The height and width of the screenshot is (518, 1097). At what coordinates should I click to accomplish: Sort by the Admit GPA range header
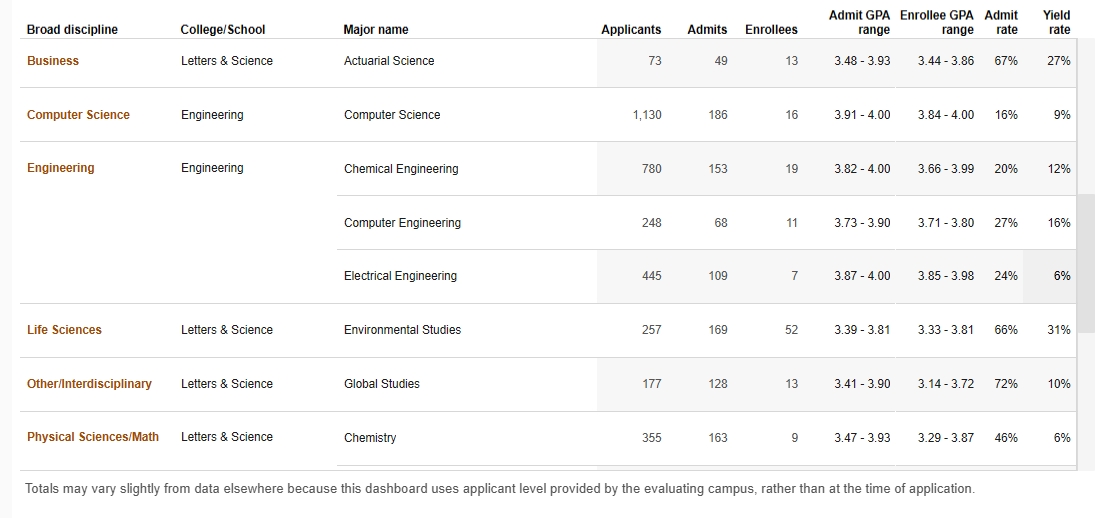859,23
